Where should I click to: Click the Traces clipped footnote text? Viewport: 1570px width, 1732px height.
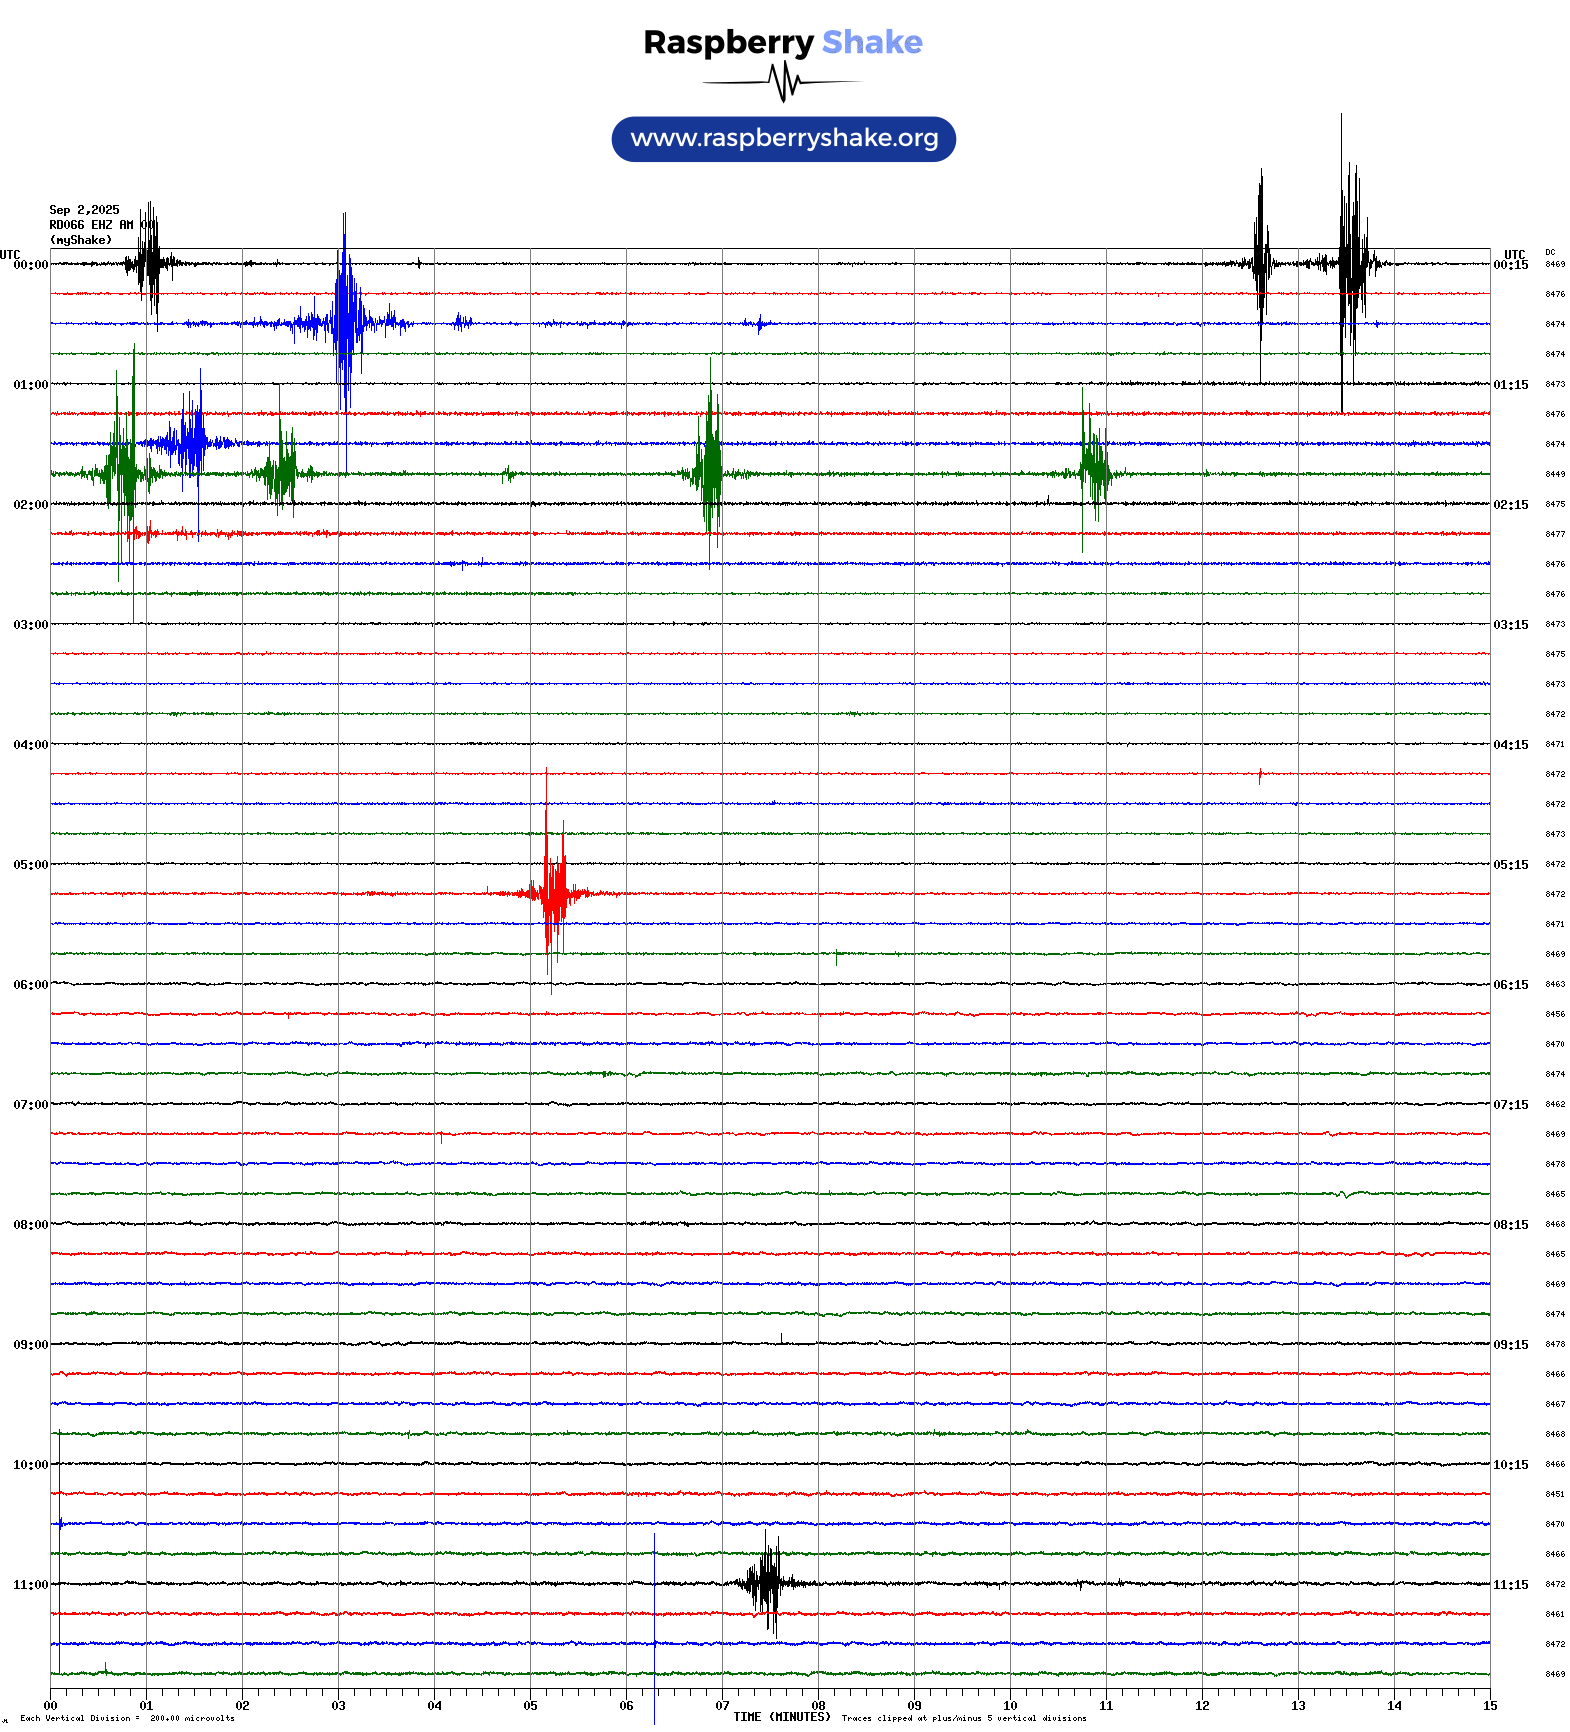click(963, 1718)
